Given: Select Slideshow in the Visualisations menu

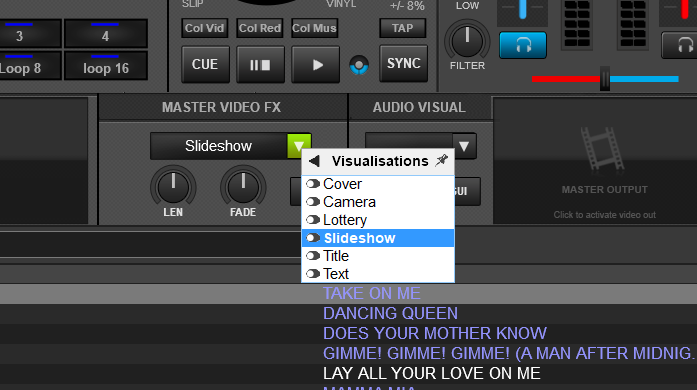Looking at the screenshot, I should pyautogui.click(x=378, y=238).
